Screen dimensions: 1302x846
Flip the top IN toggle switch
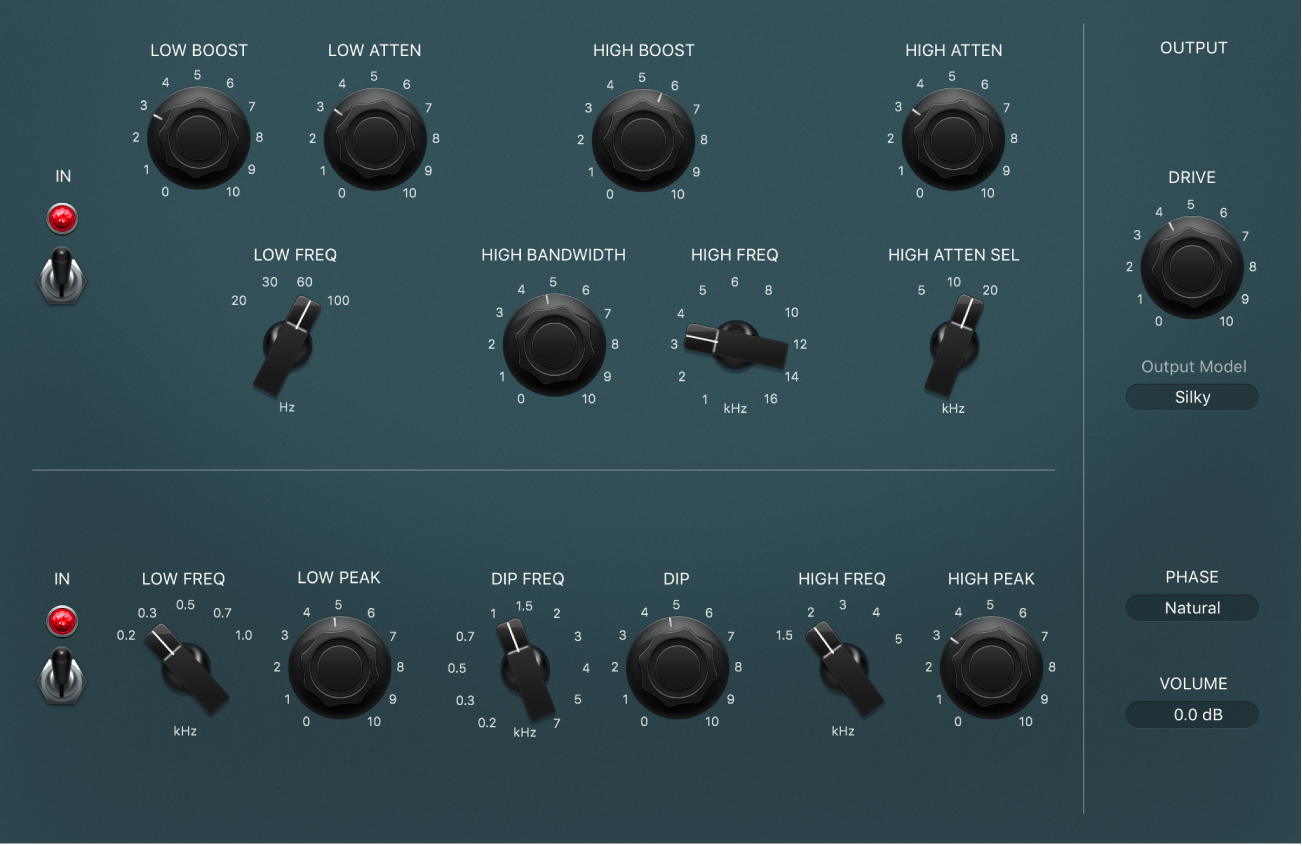tap(62, 278)
